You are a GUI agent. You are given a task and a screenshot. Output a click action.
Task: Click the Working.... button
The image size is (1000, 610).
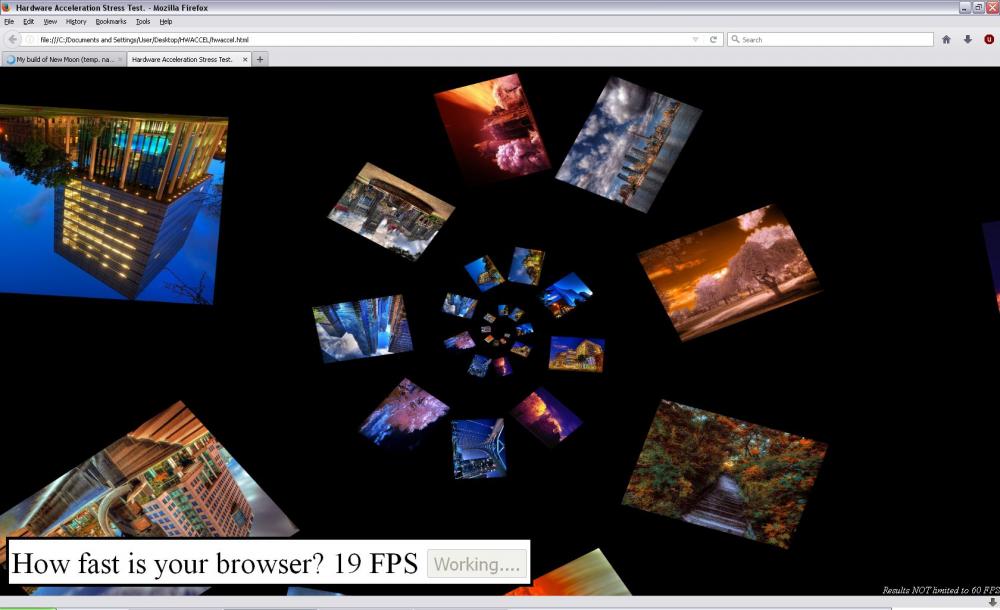(x=477, y=565)
